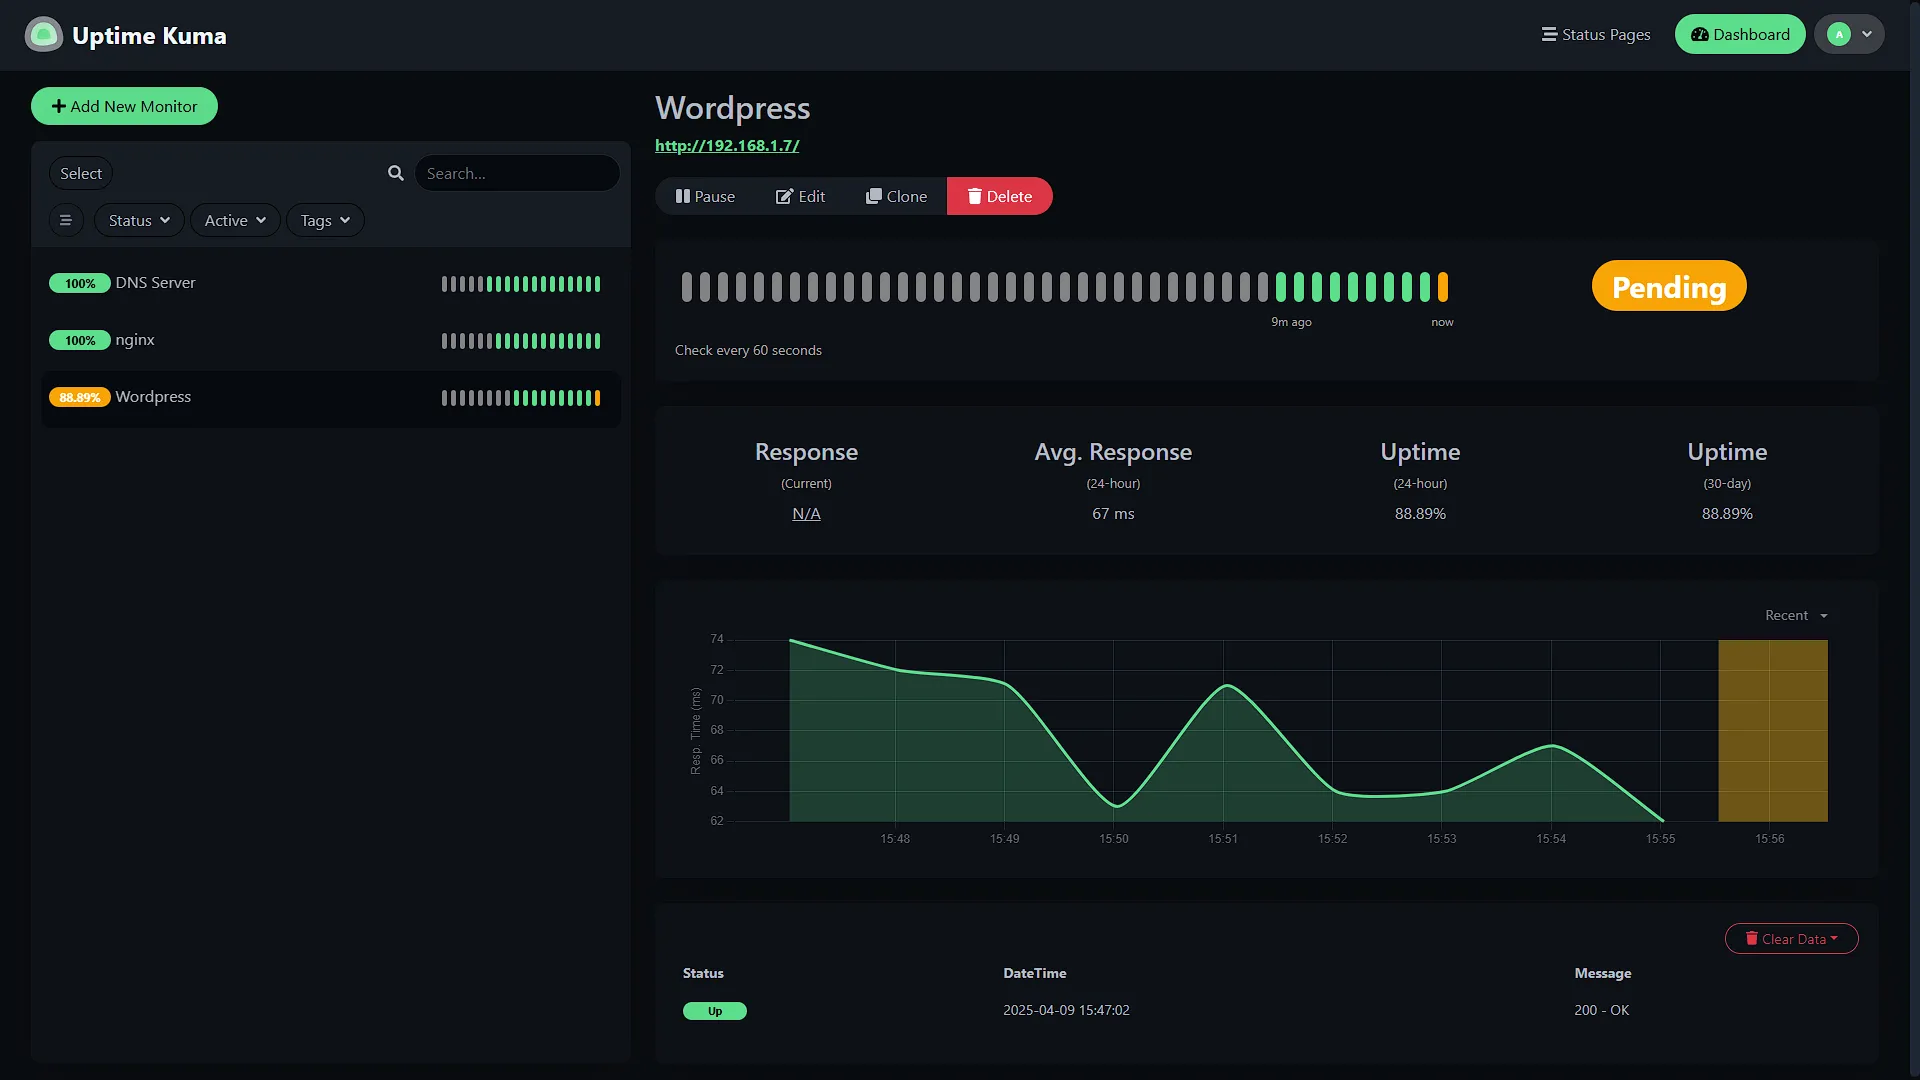Screen dimensions: 1920x1080
Task: Click the user avatar icon
Action: click(x=1838, y=34)
